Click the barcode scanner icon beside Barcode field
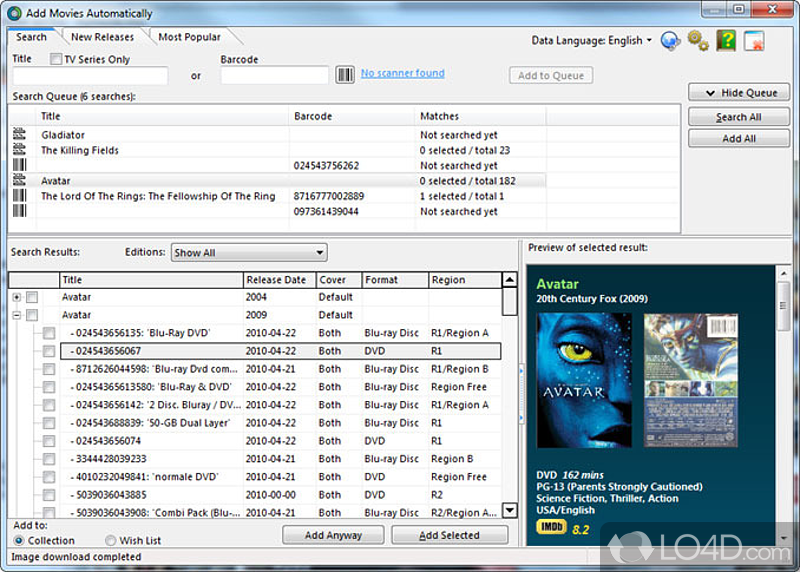This screenshot has height=572, width=800. point(345,75)
